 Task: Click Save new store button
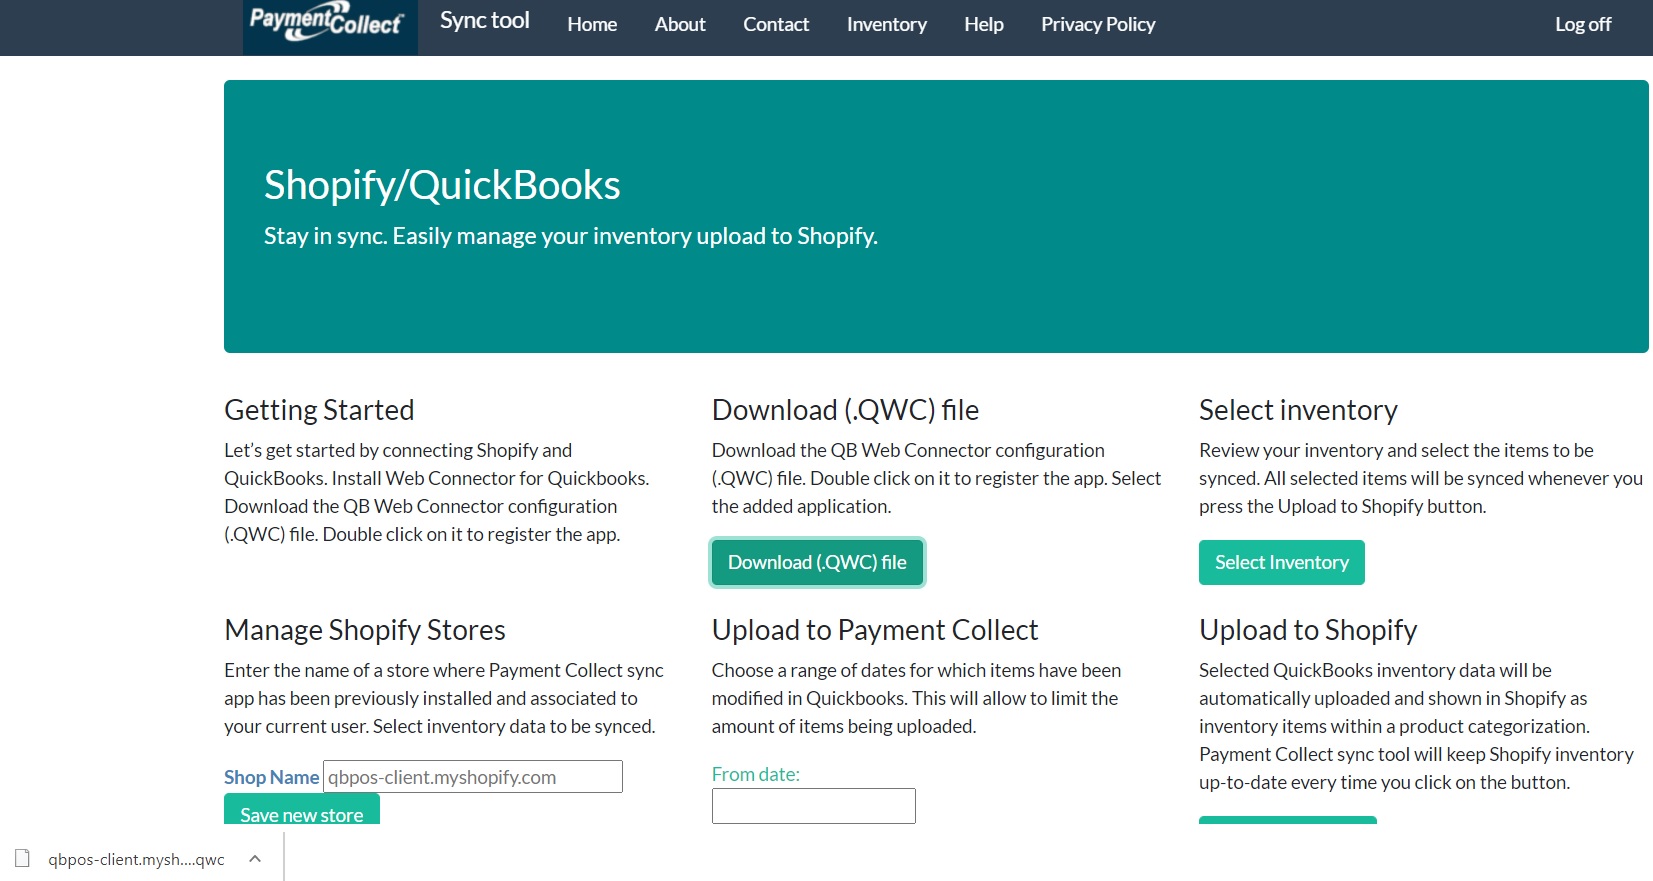301,811
